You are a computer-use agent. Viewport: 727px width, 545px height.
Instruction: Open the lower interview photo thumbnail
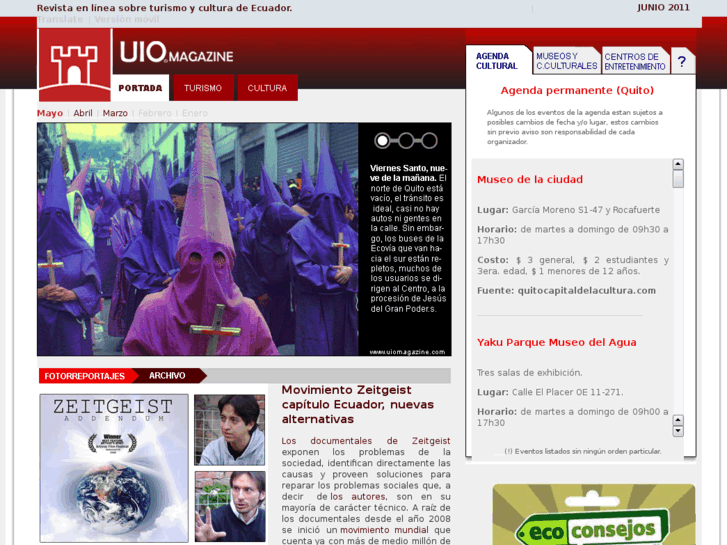pos(230,507)
